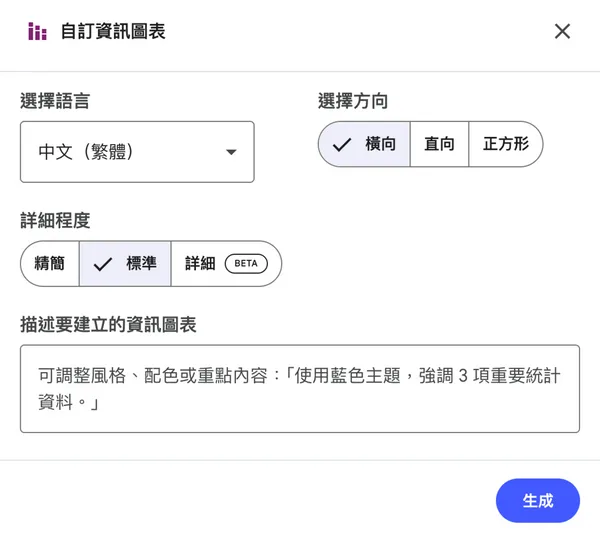Image resolution: width=600 pixels, height=534 pixels.
Task: Click the 選擇方向 label
Action: (x=352, y=101)
